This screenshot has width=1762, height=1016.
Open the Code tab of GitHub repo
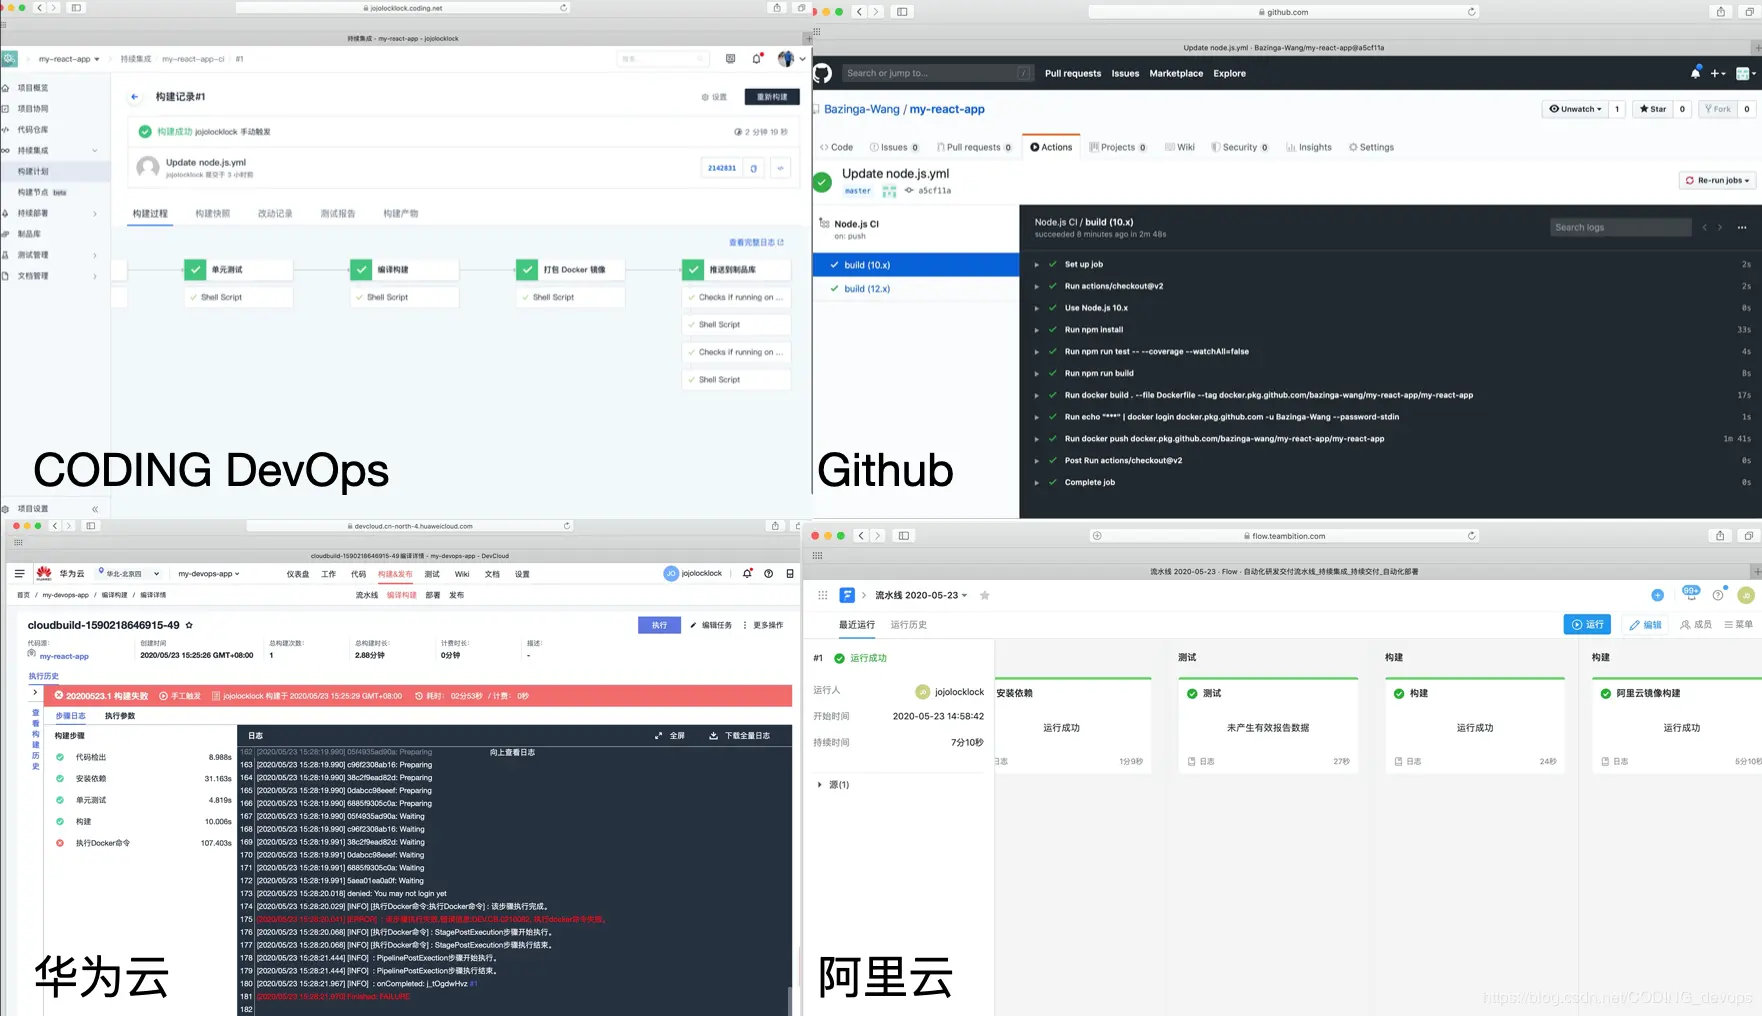point(836,147)
